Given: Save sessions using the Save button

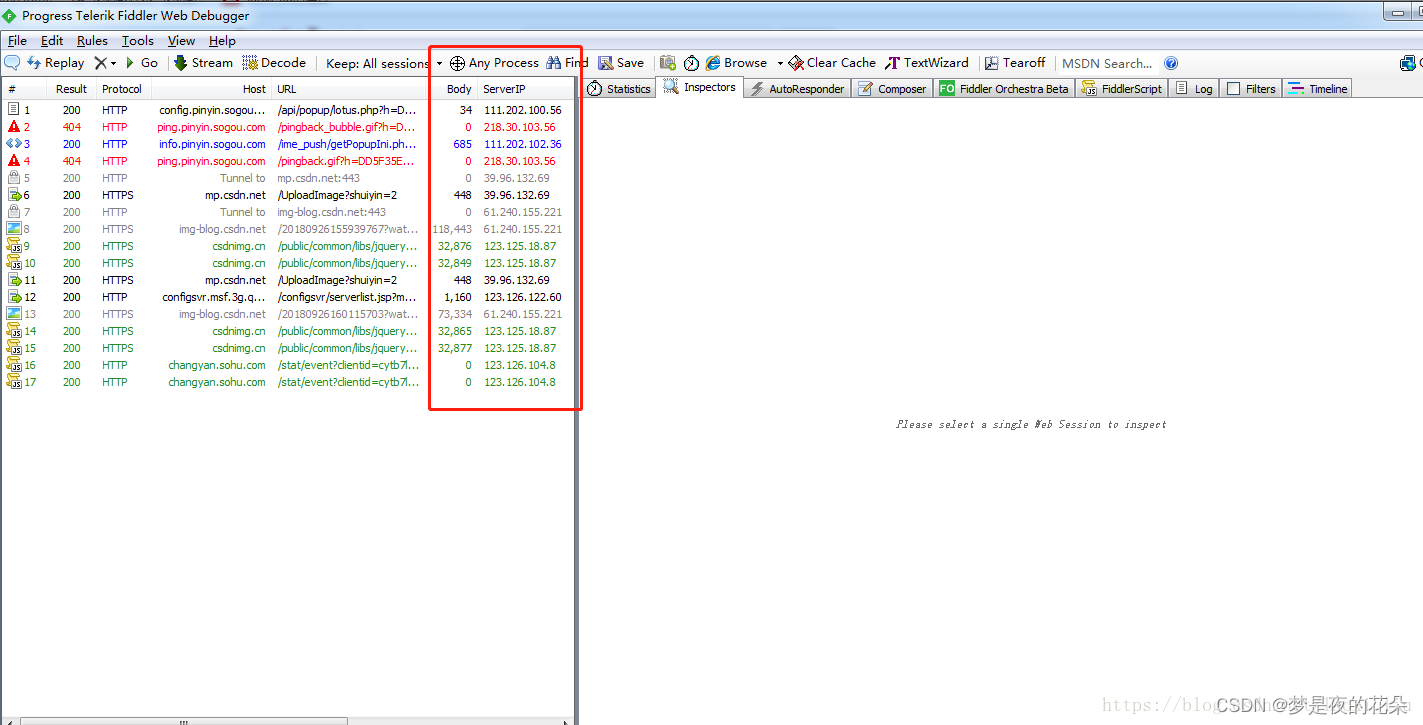Looking at the screenshot, I should click(621, 63).
